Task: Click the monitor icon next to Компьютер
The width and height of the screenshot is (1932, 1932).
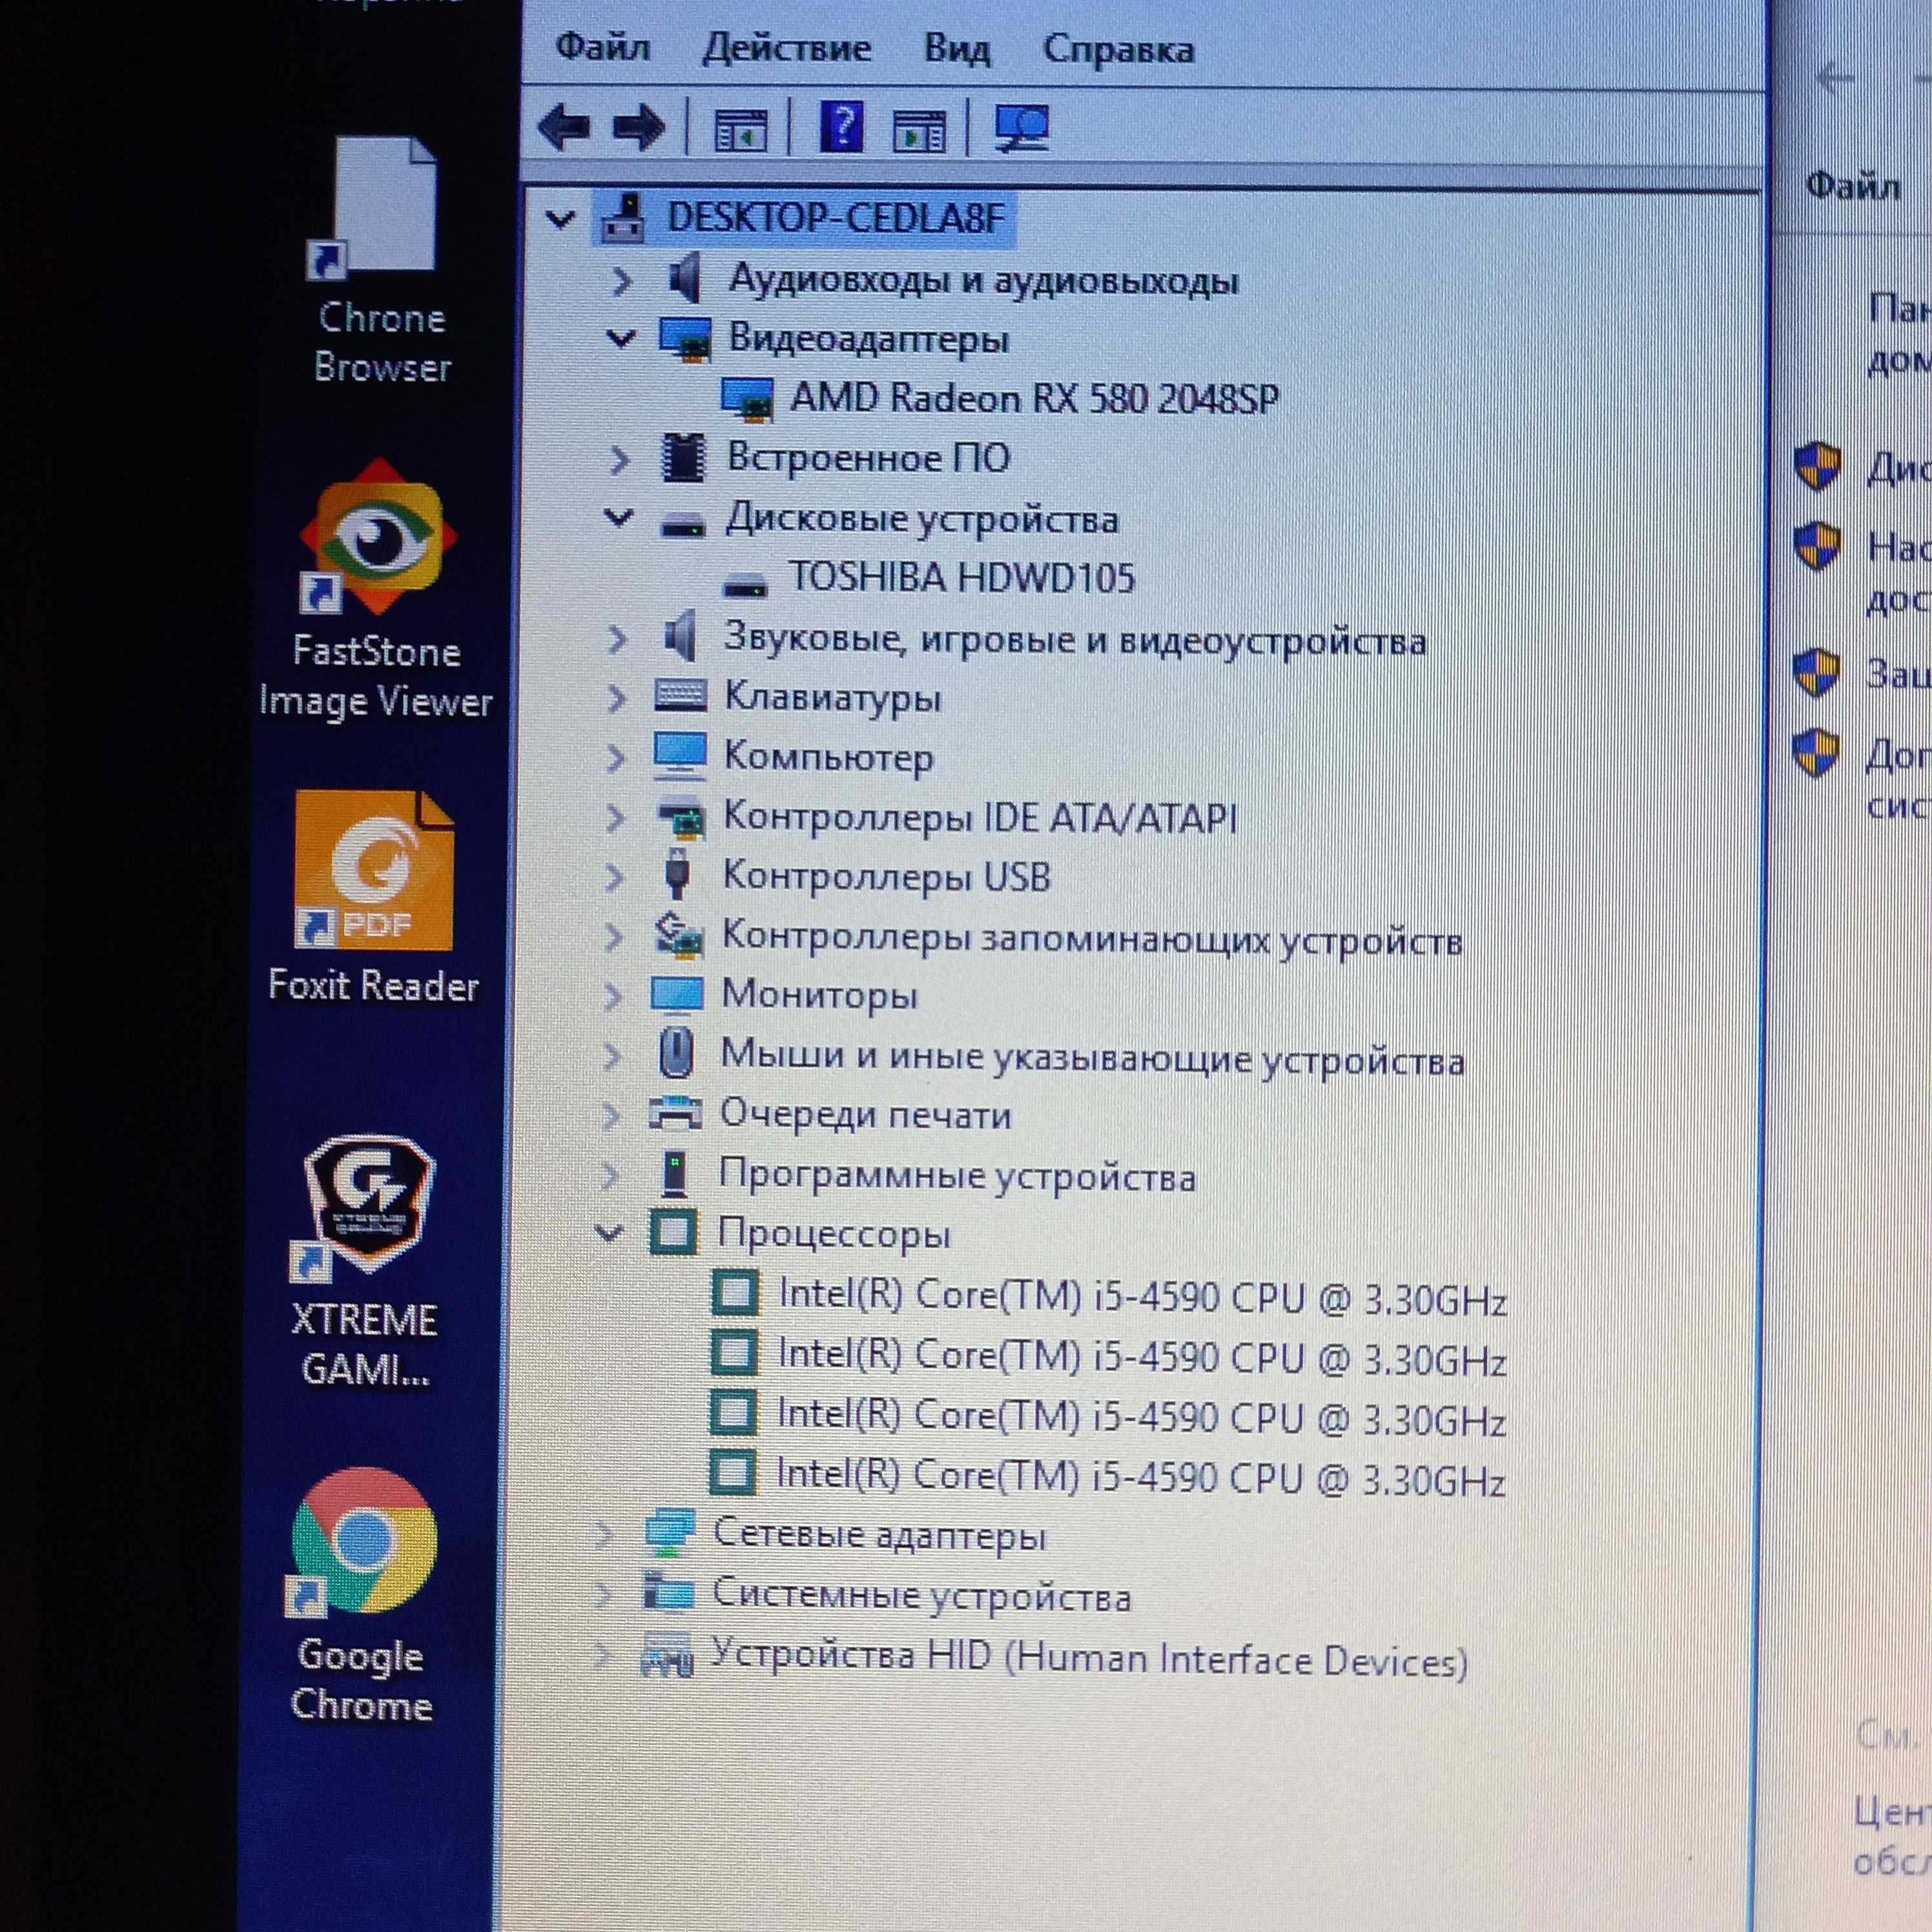Action: coord(680,756)
